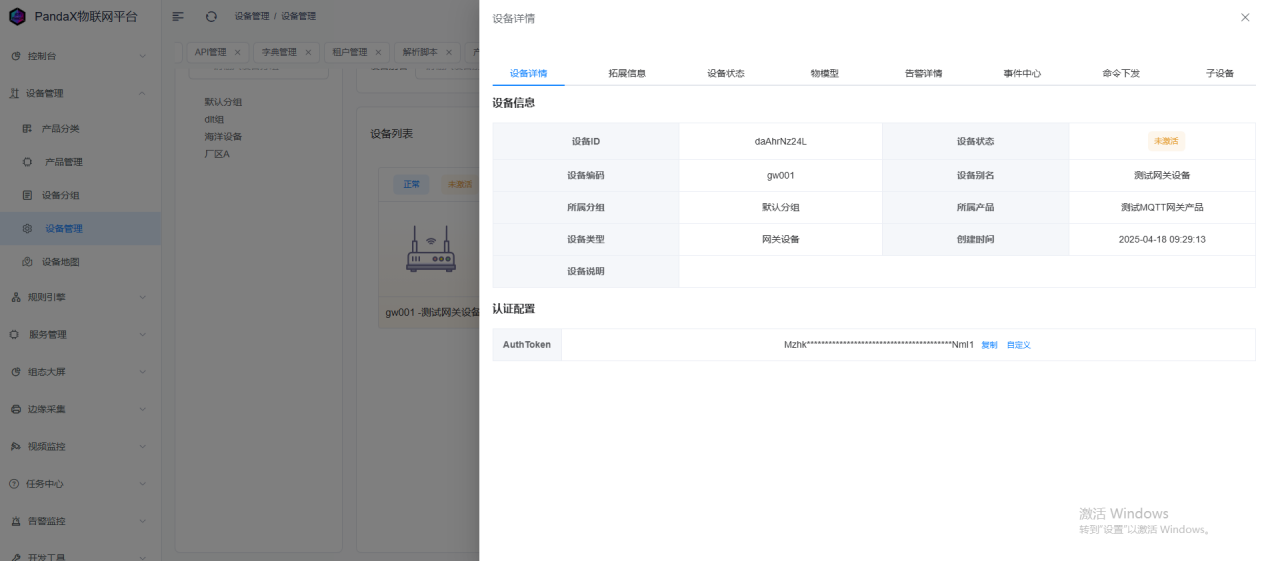Collapse the 设备管理 parent menu chevron
1268x561 pixels.
(142, 93)
